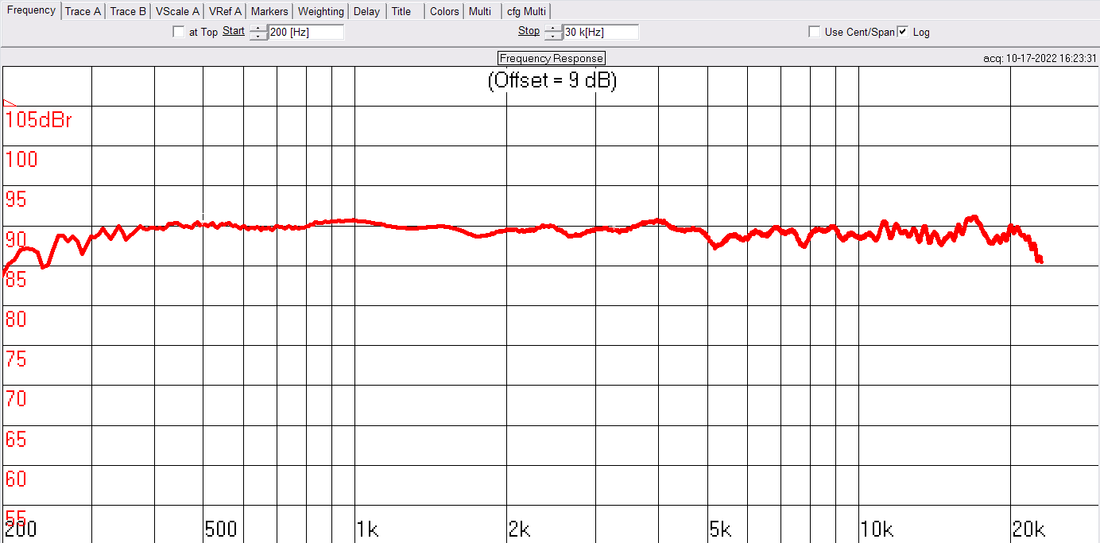Open the VRef A tab

(225, 12)
